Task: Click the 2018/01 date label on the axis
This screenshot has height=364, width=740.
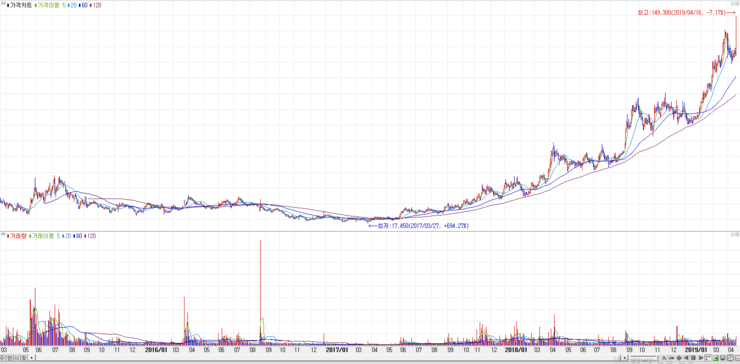Action: click(x=515, y=350)
